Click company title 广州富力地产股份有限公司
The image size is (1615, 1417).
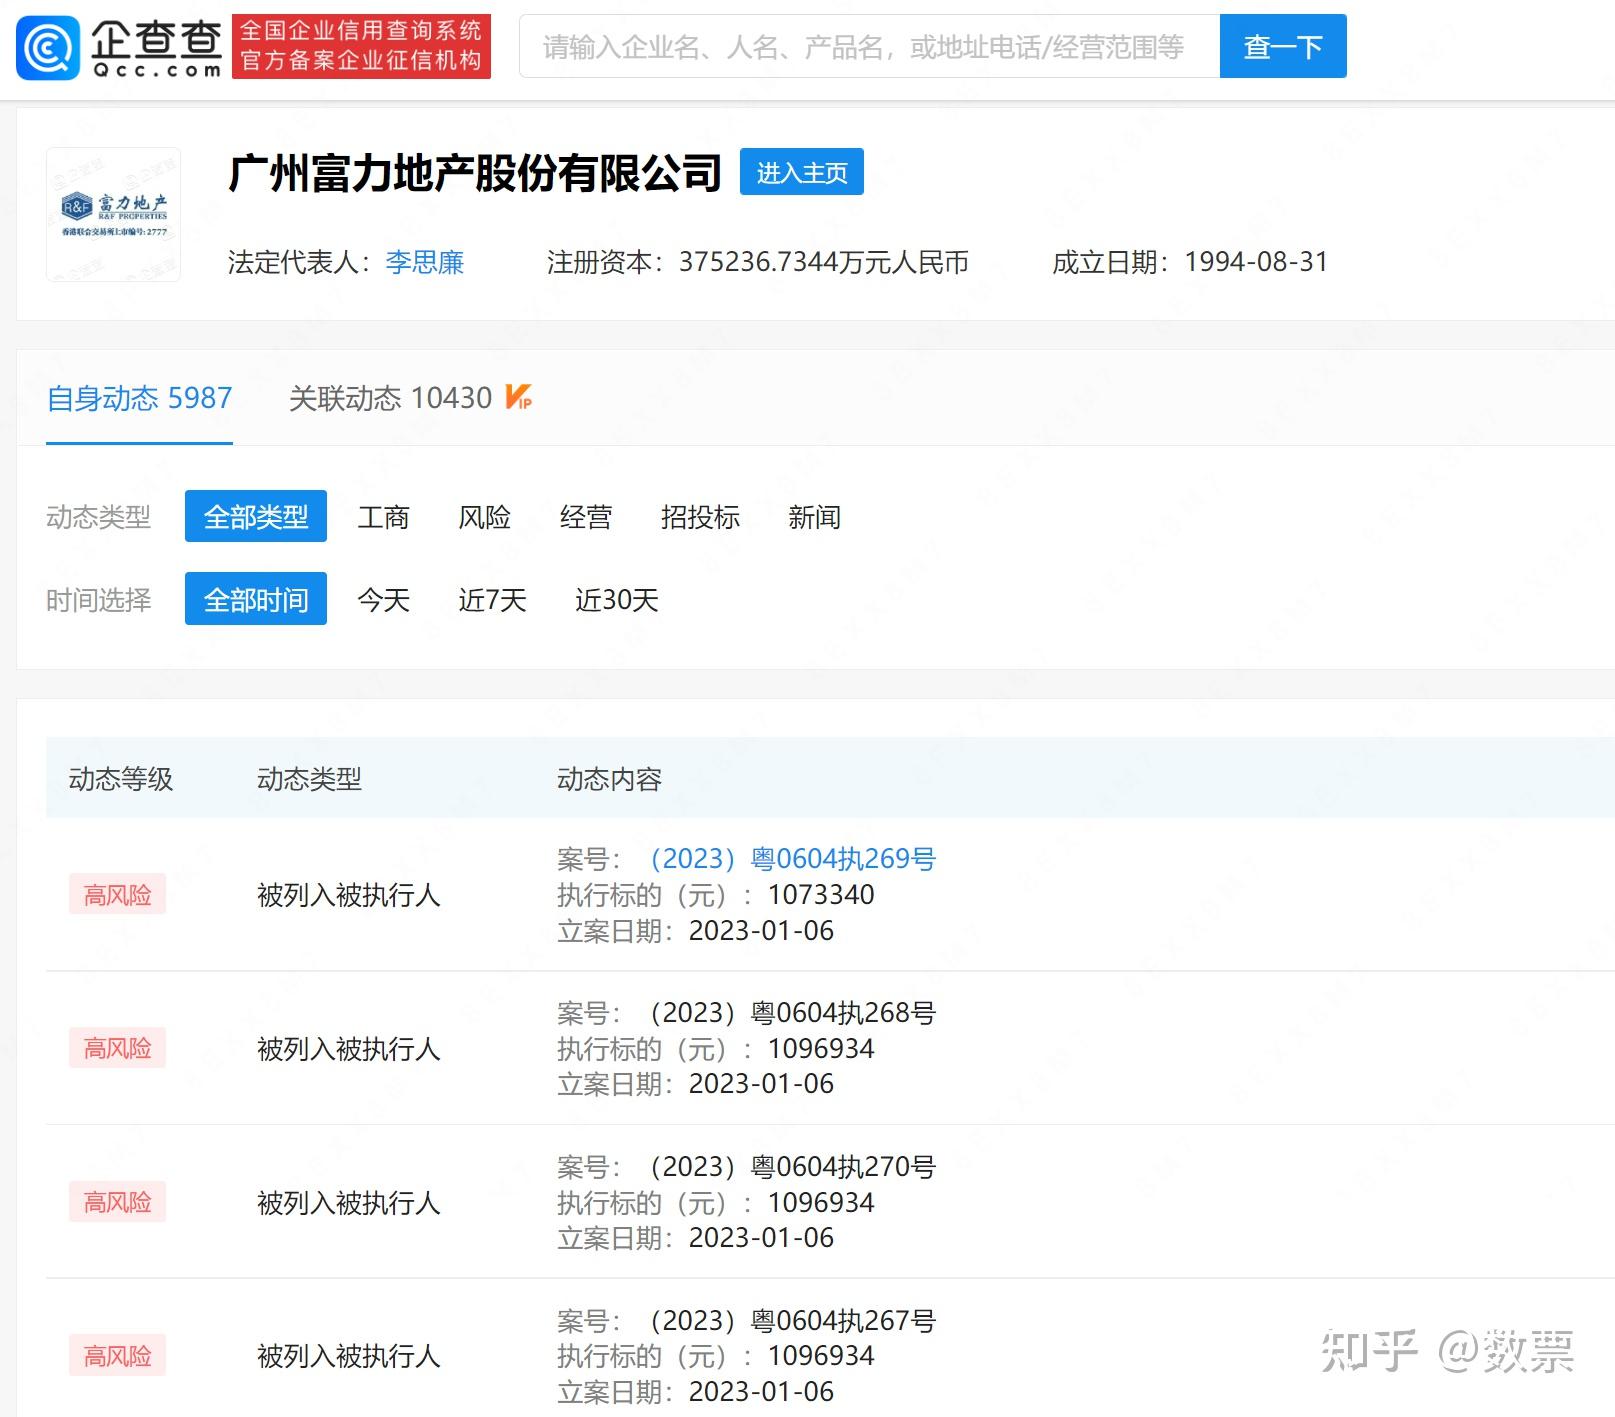pyautogui.click(x=475, y=173)
